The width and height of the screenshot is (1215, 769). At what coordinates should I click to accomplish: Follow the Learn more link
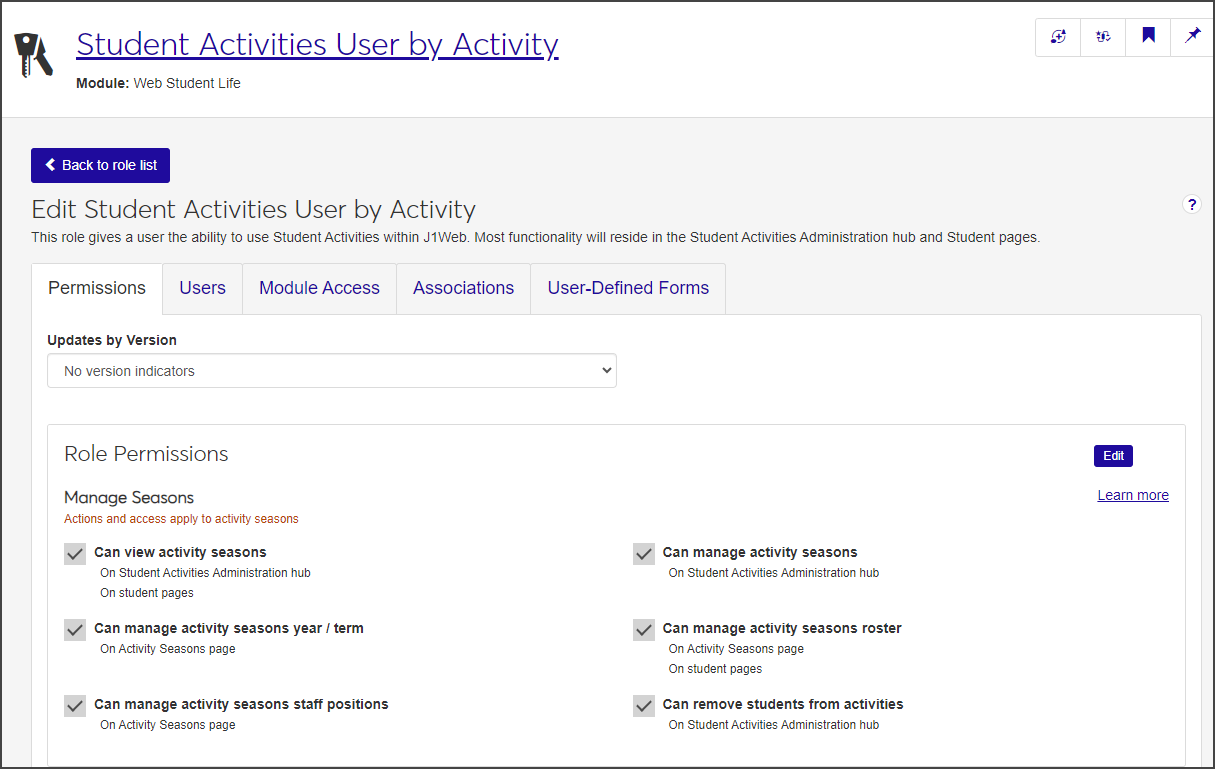pyautogui.click(x=1132, y=495)
